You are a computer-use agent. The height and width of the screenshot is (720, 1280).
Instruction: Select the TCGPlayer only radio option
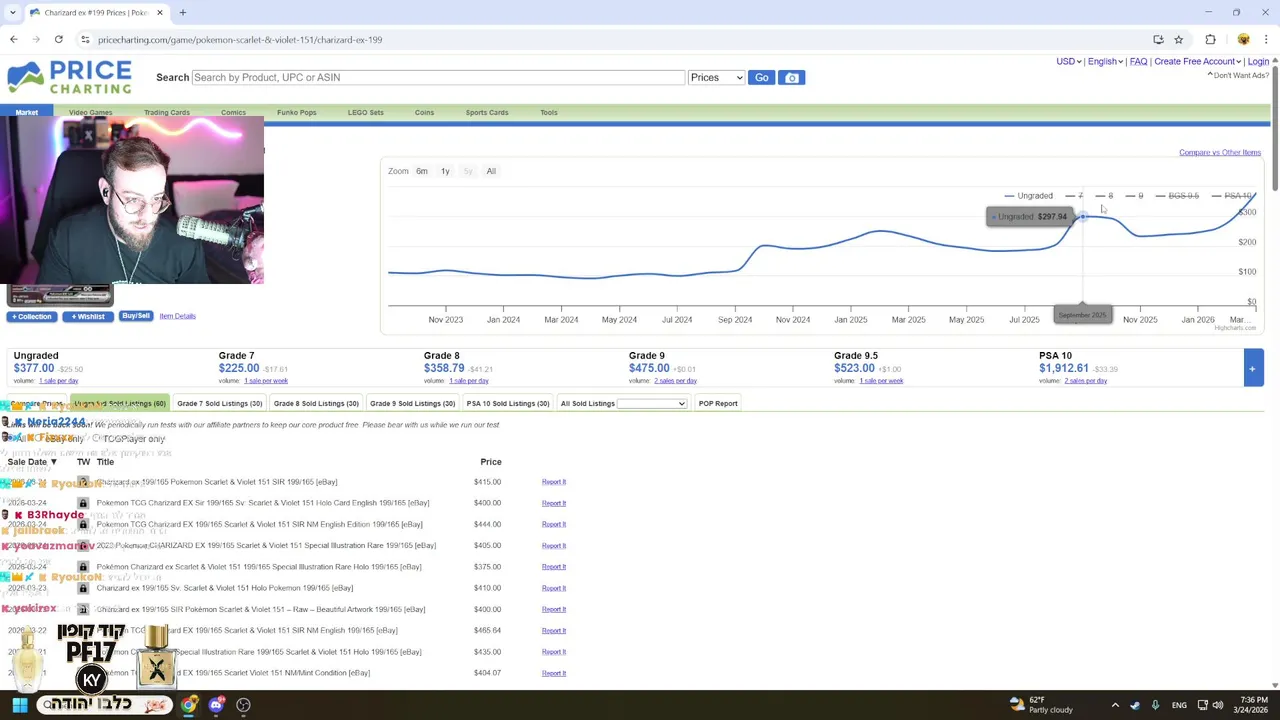click(x=98, y=439)
